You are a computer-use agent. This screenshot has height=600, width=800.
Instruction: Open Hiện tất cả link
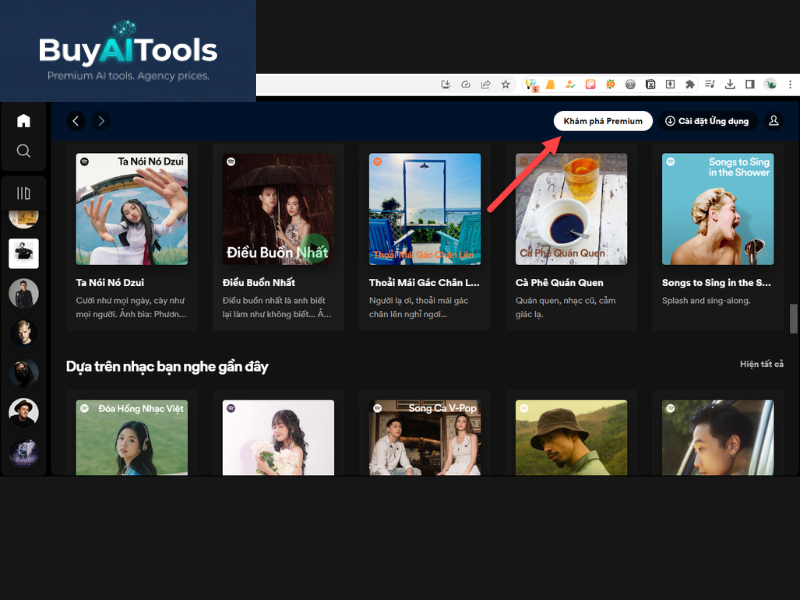(x=762, y=364)
